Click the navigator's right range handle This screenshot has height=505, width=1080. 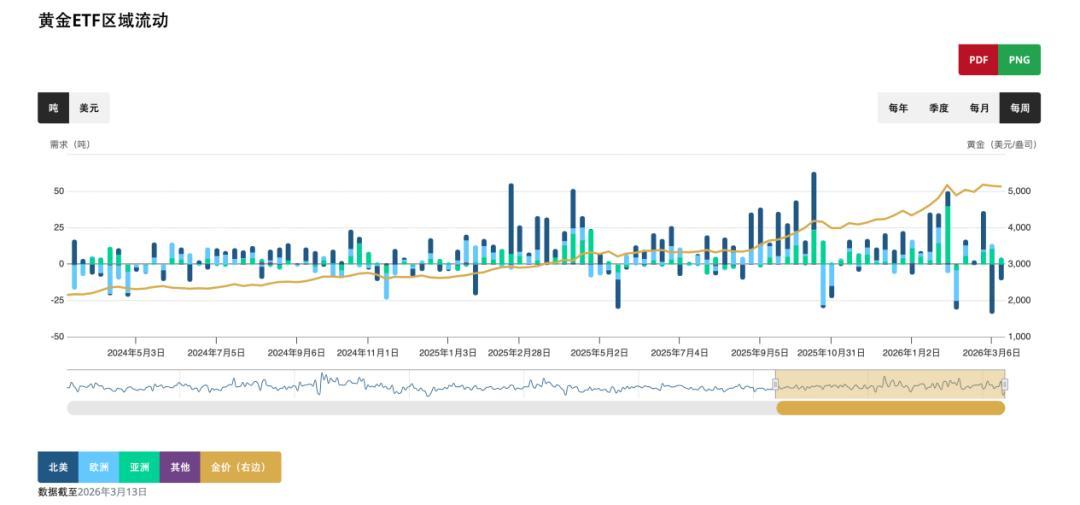point(1004,385)
